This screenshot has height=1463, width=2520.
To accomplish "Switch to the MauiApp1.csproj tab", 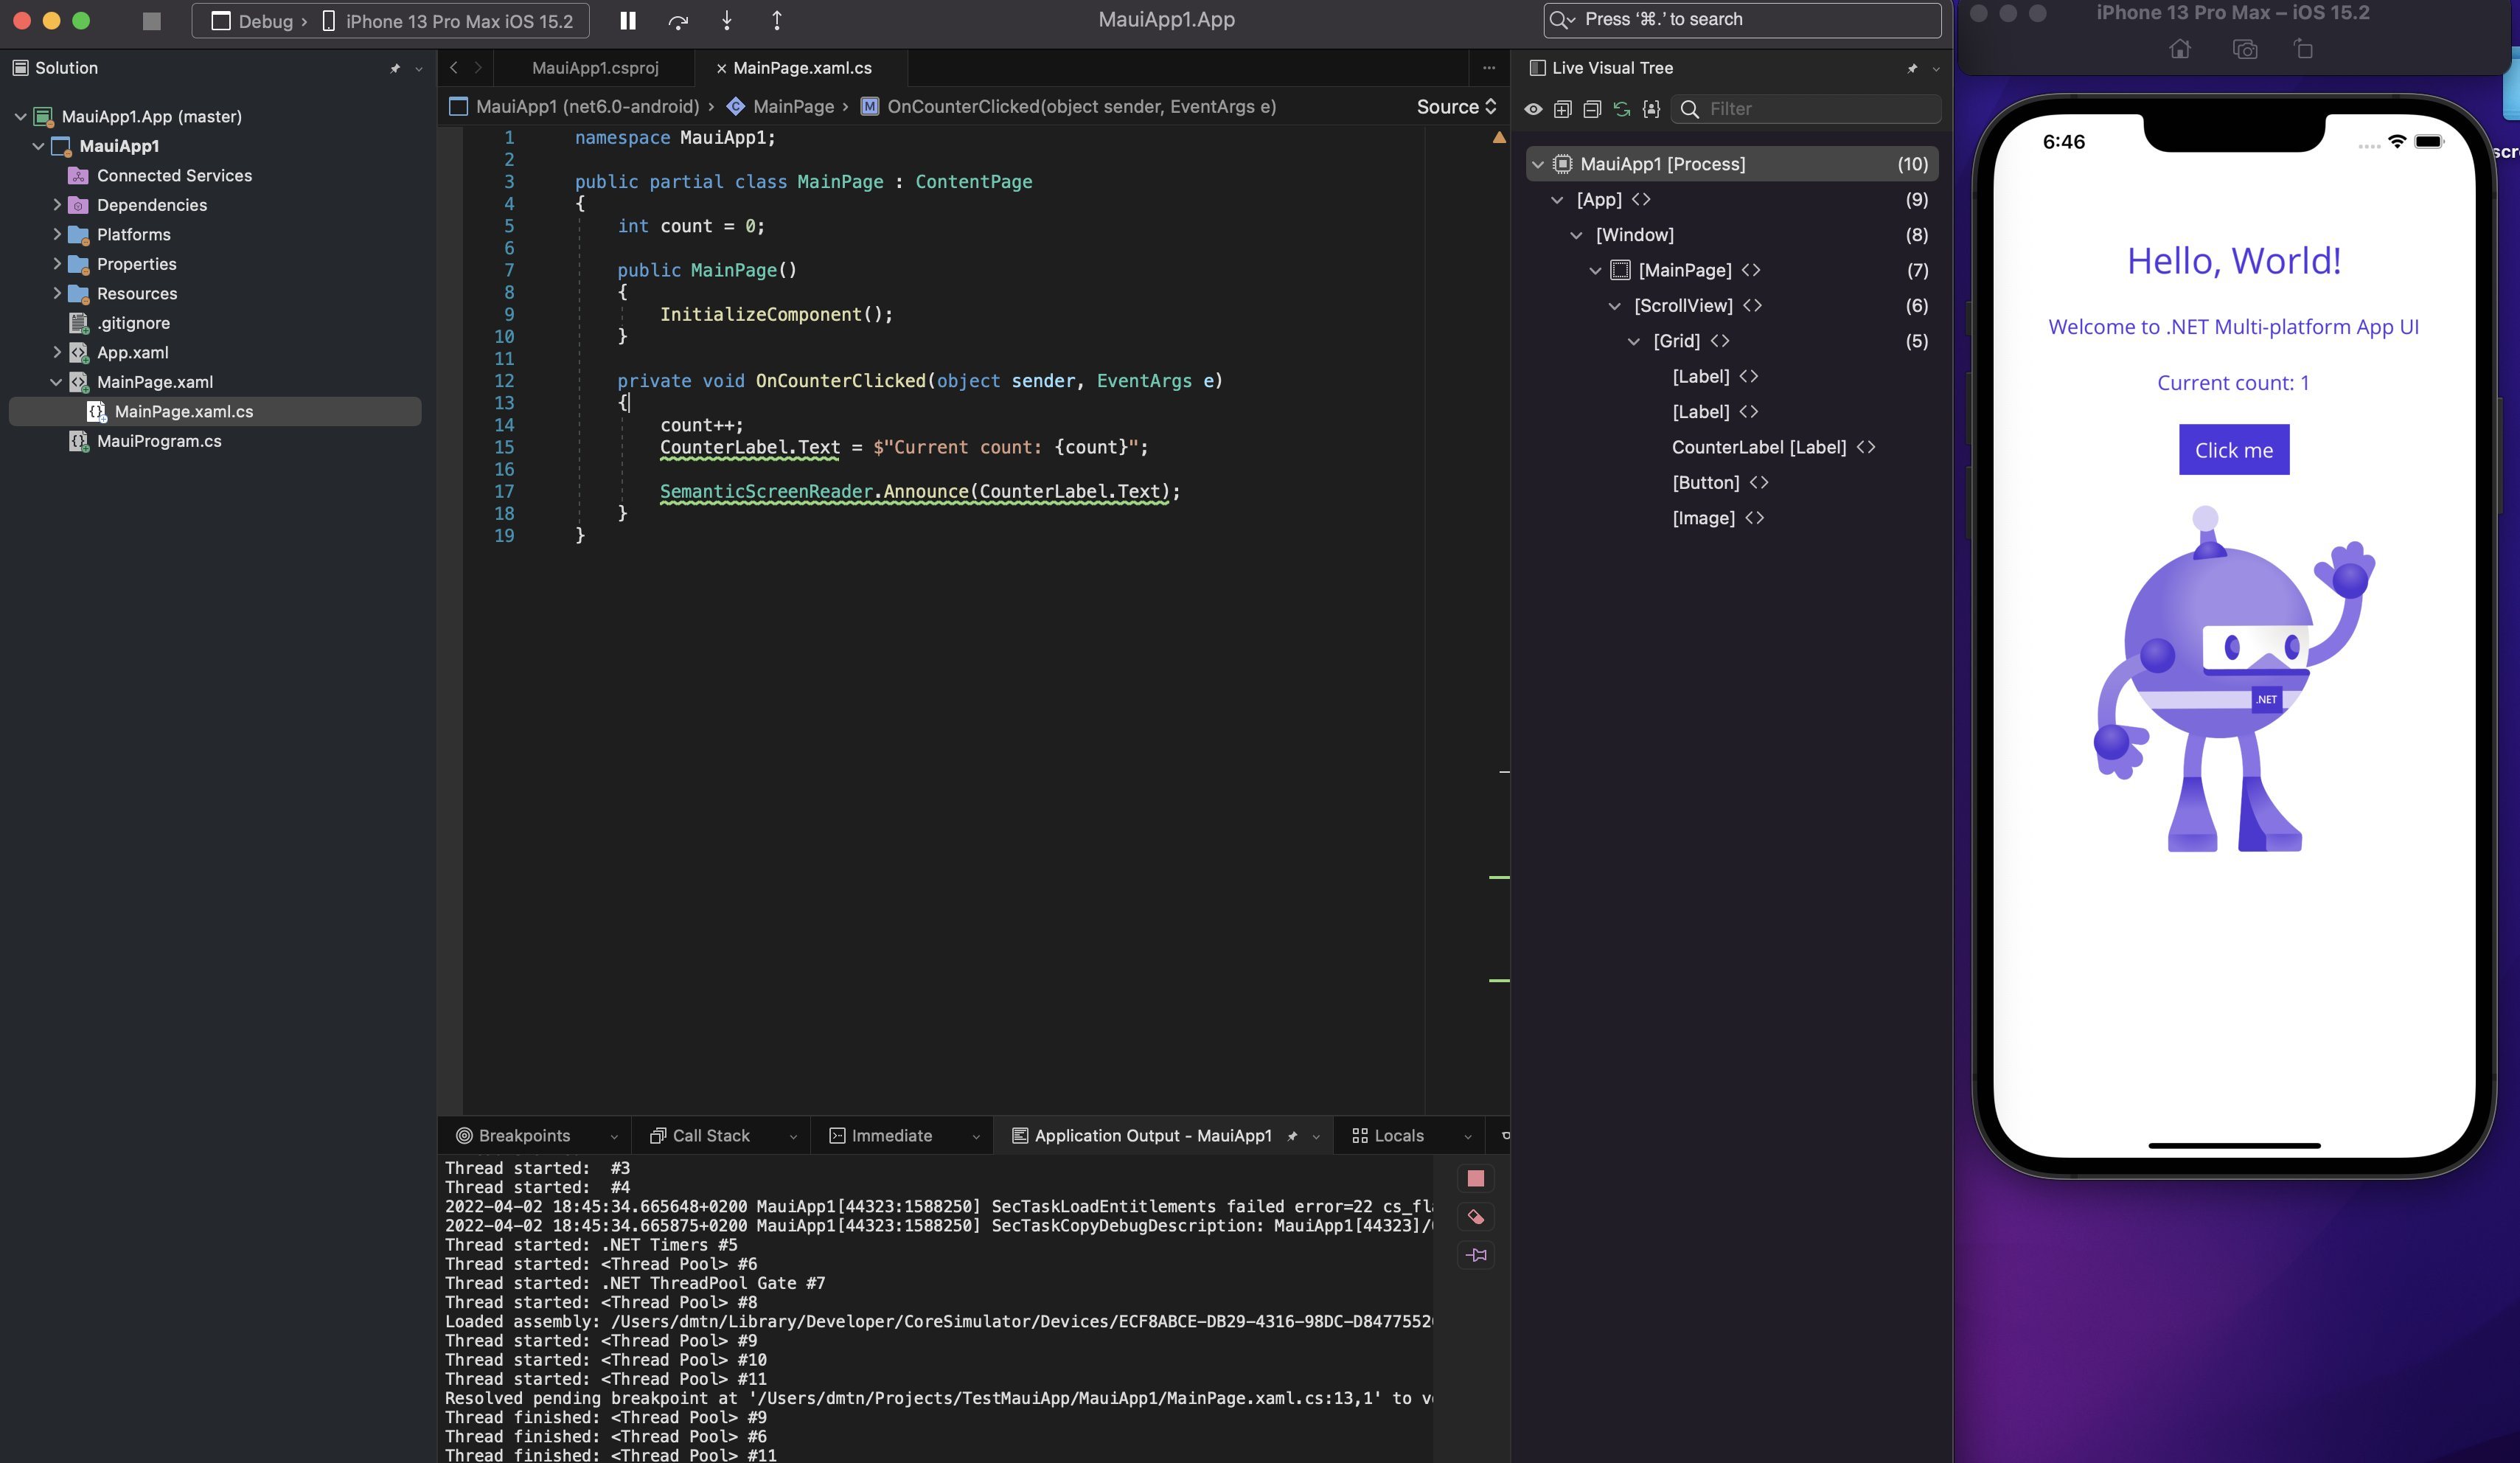I will [595, 68].
